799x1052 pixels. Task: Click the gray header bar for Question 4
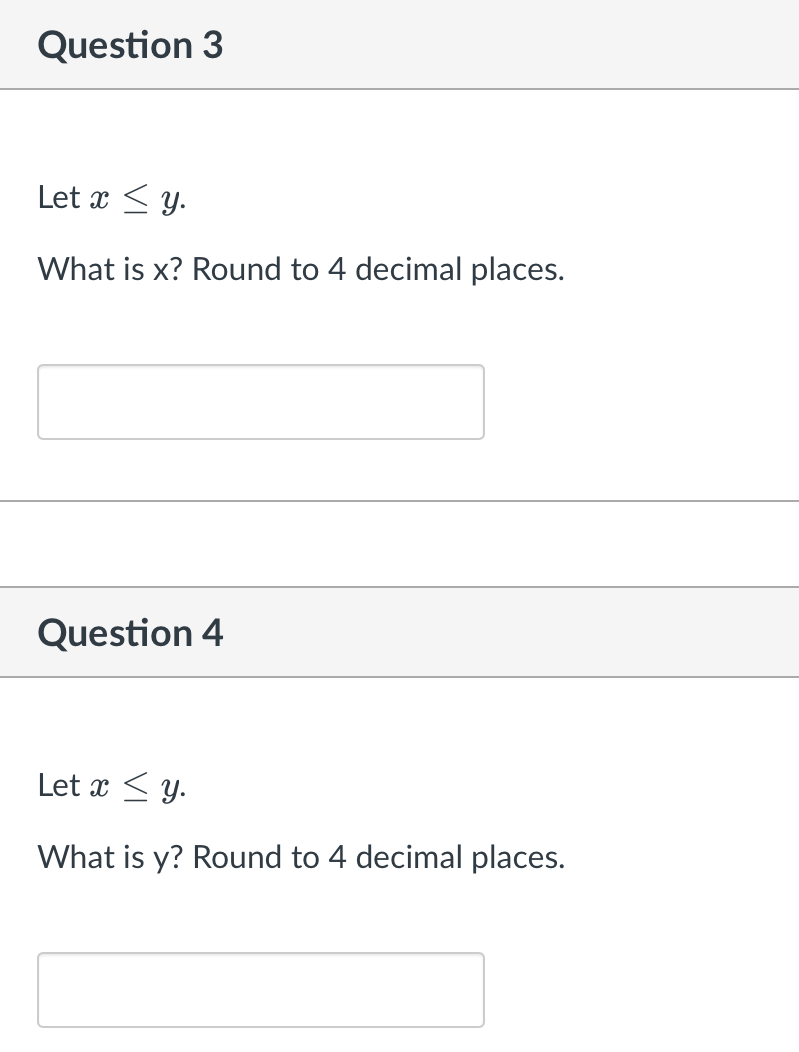pyautogui.click(x=400, y=632)
